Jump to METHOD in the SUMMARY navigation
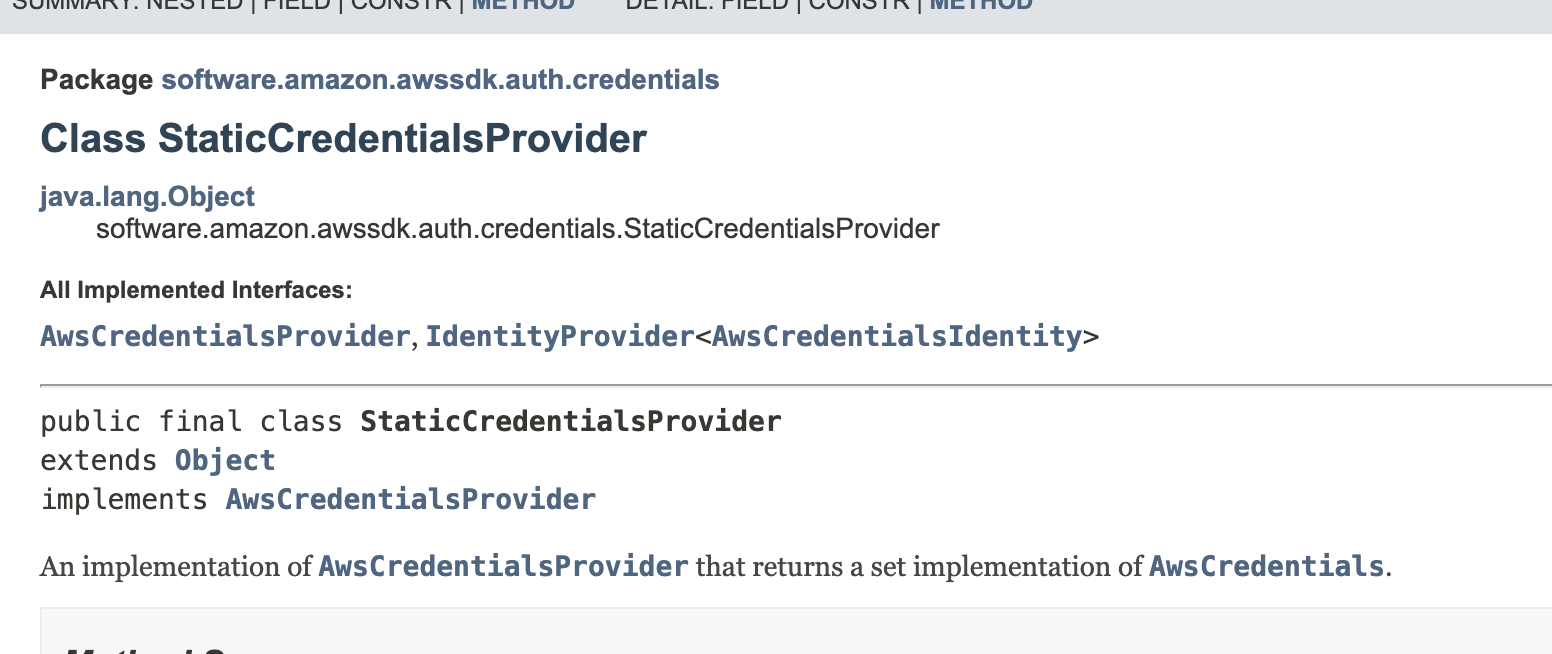 pos(523,5)
